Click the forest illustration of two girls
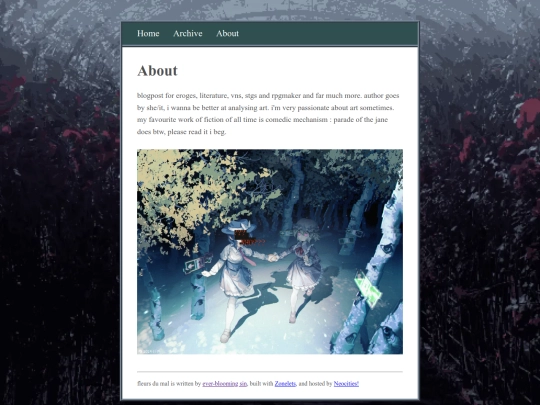 [270, 251]
